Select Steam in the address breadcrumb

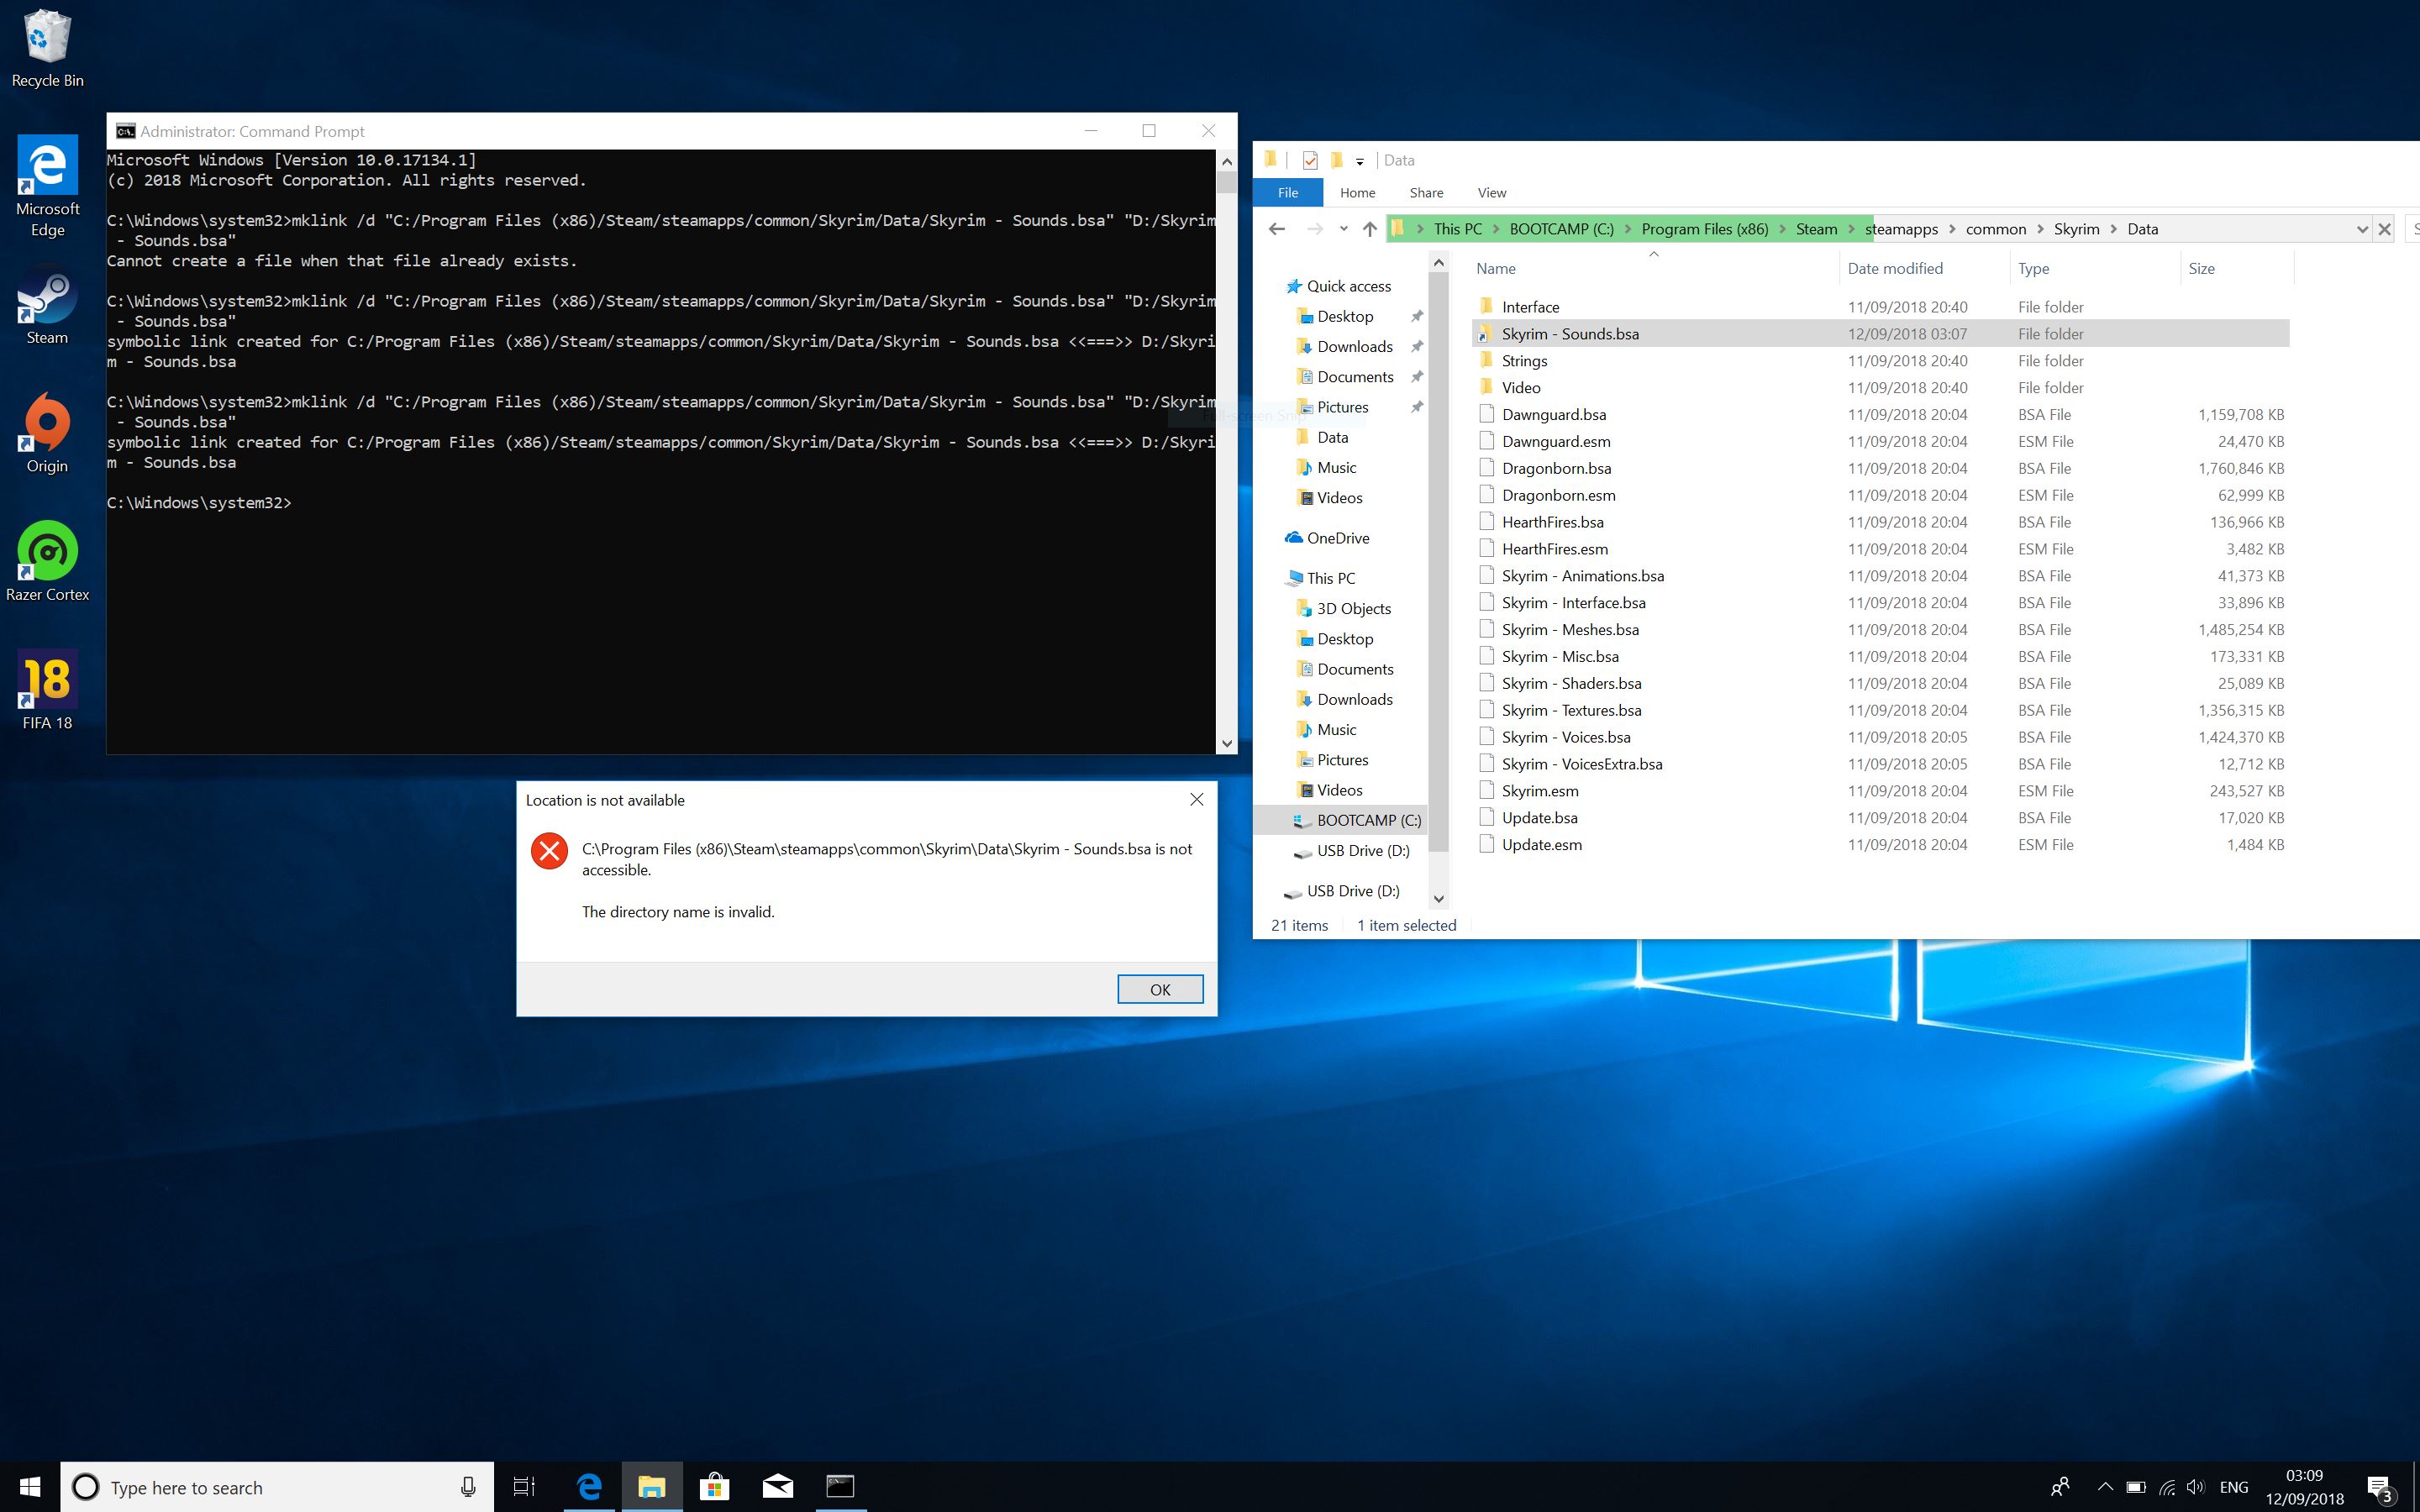[1816, 229]
